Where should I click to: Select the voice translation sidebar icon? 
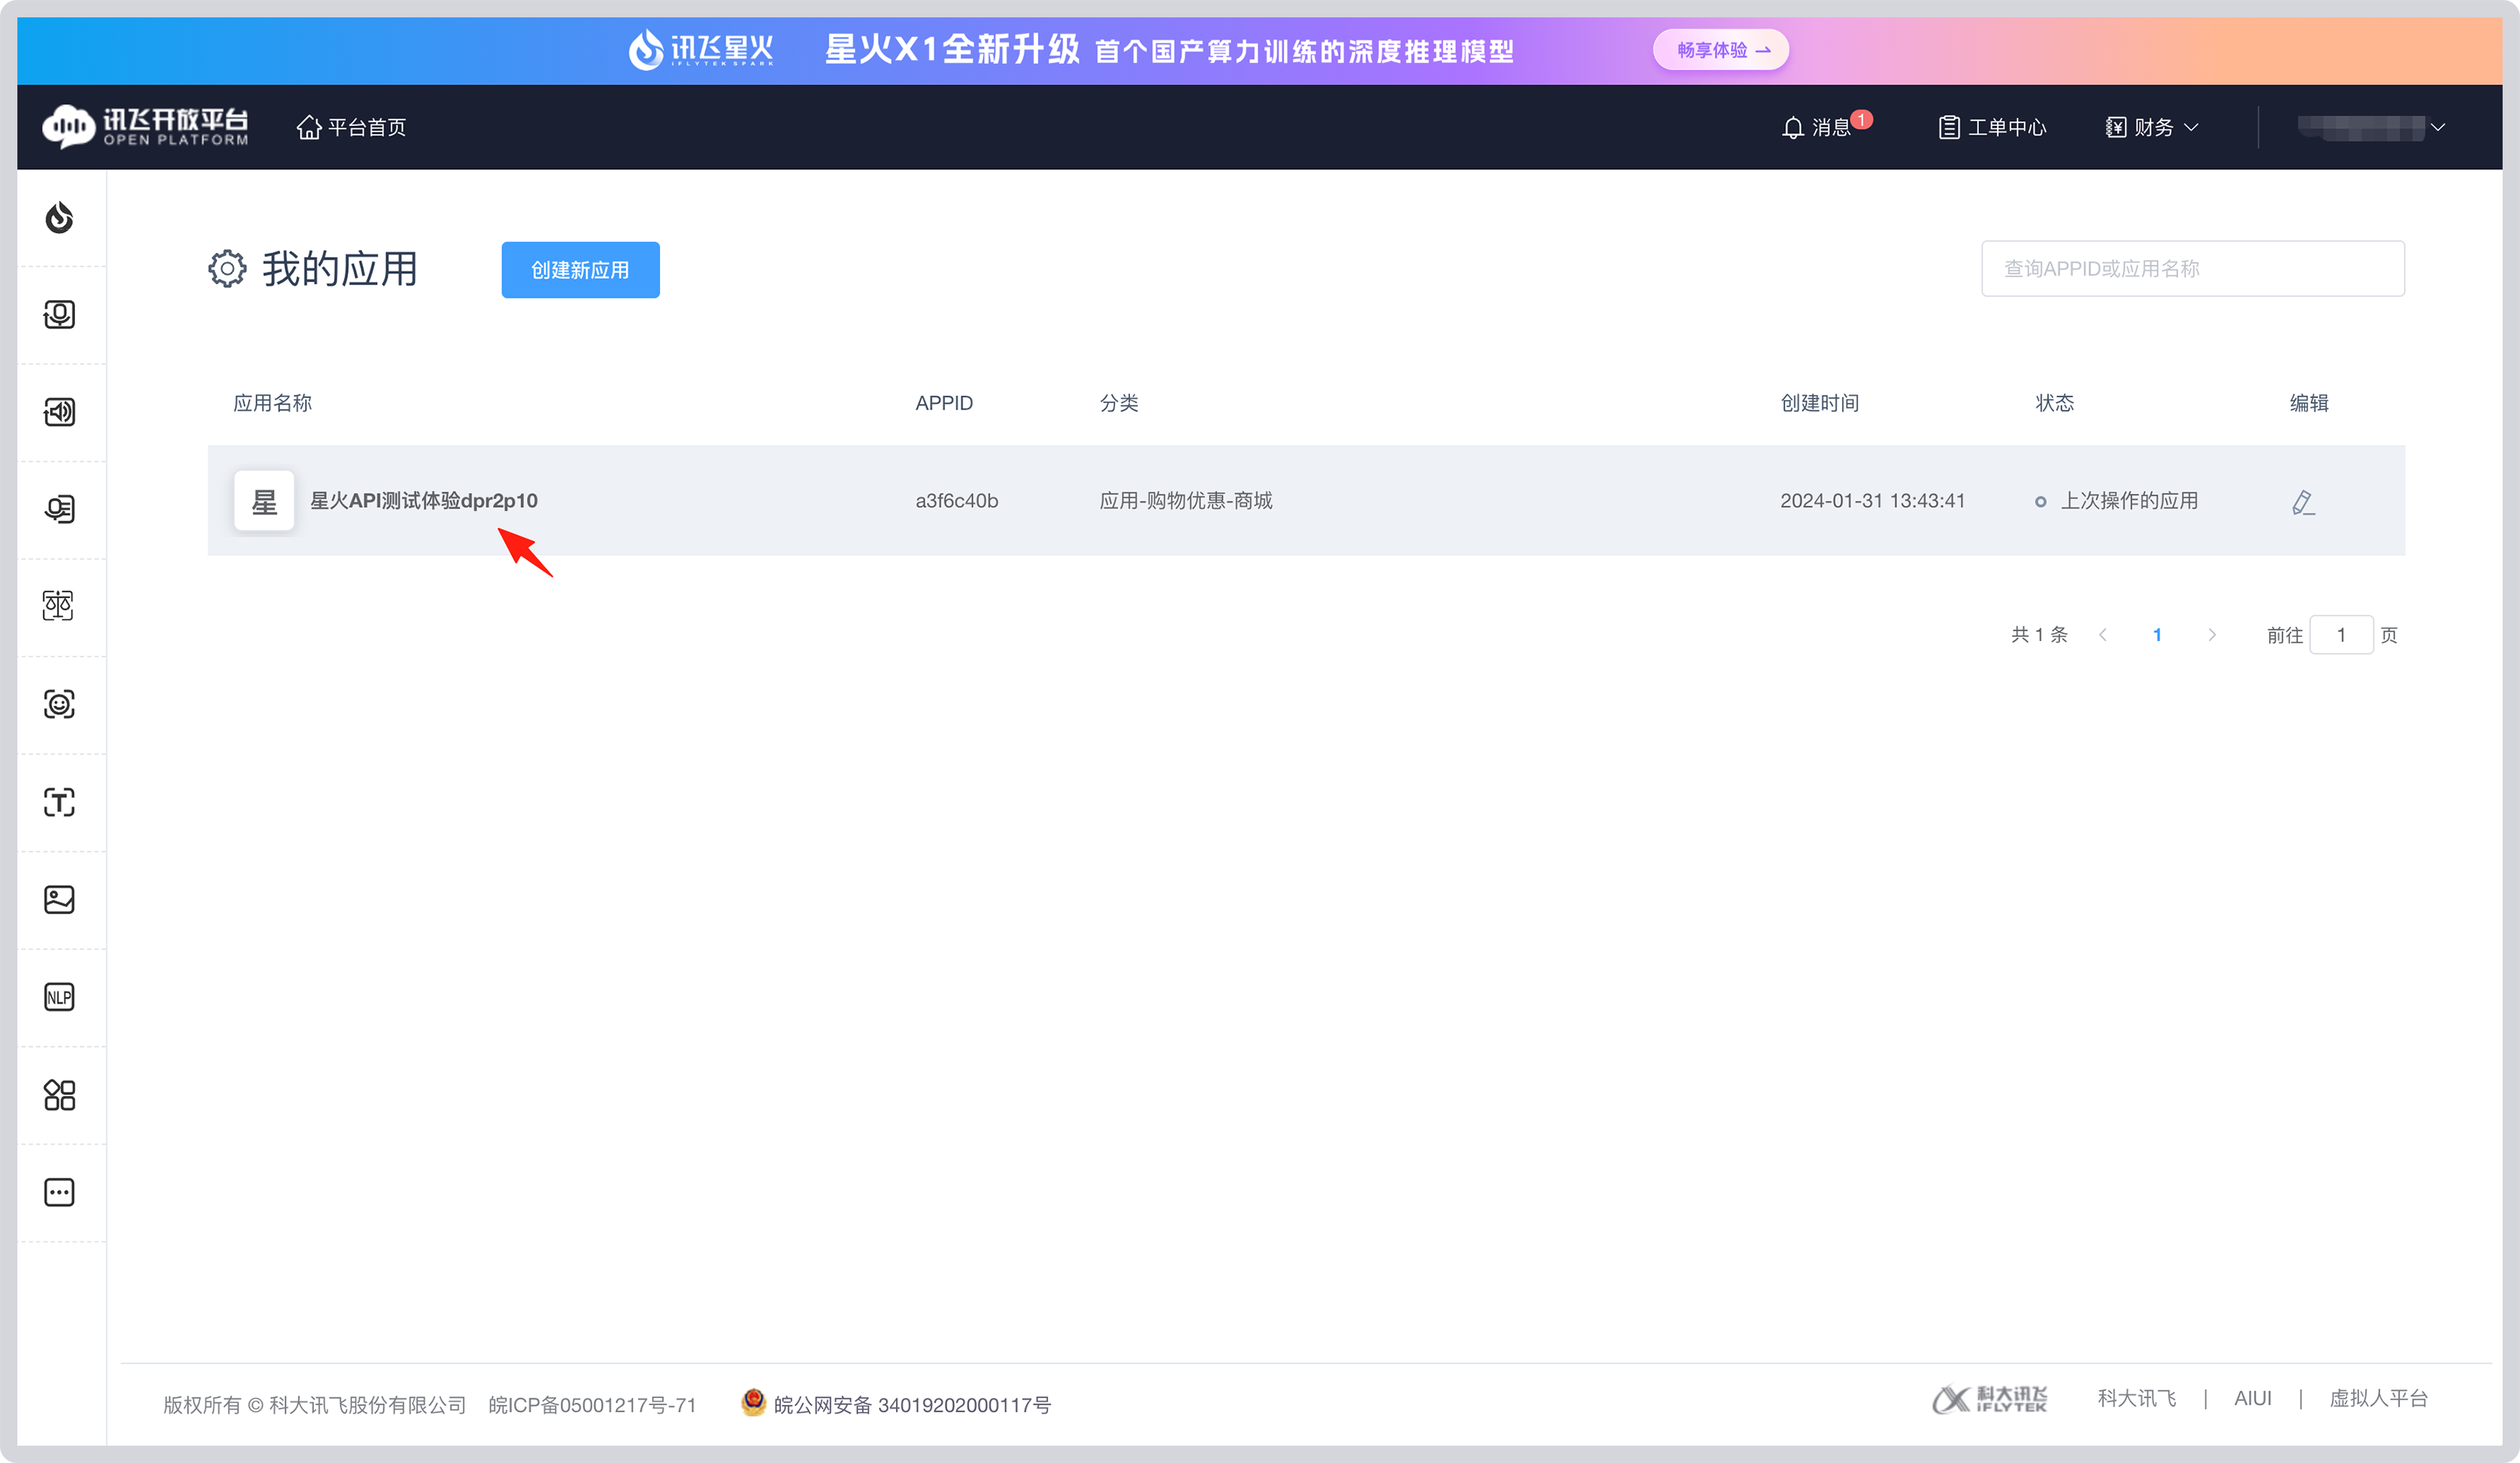(60, 508)
